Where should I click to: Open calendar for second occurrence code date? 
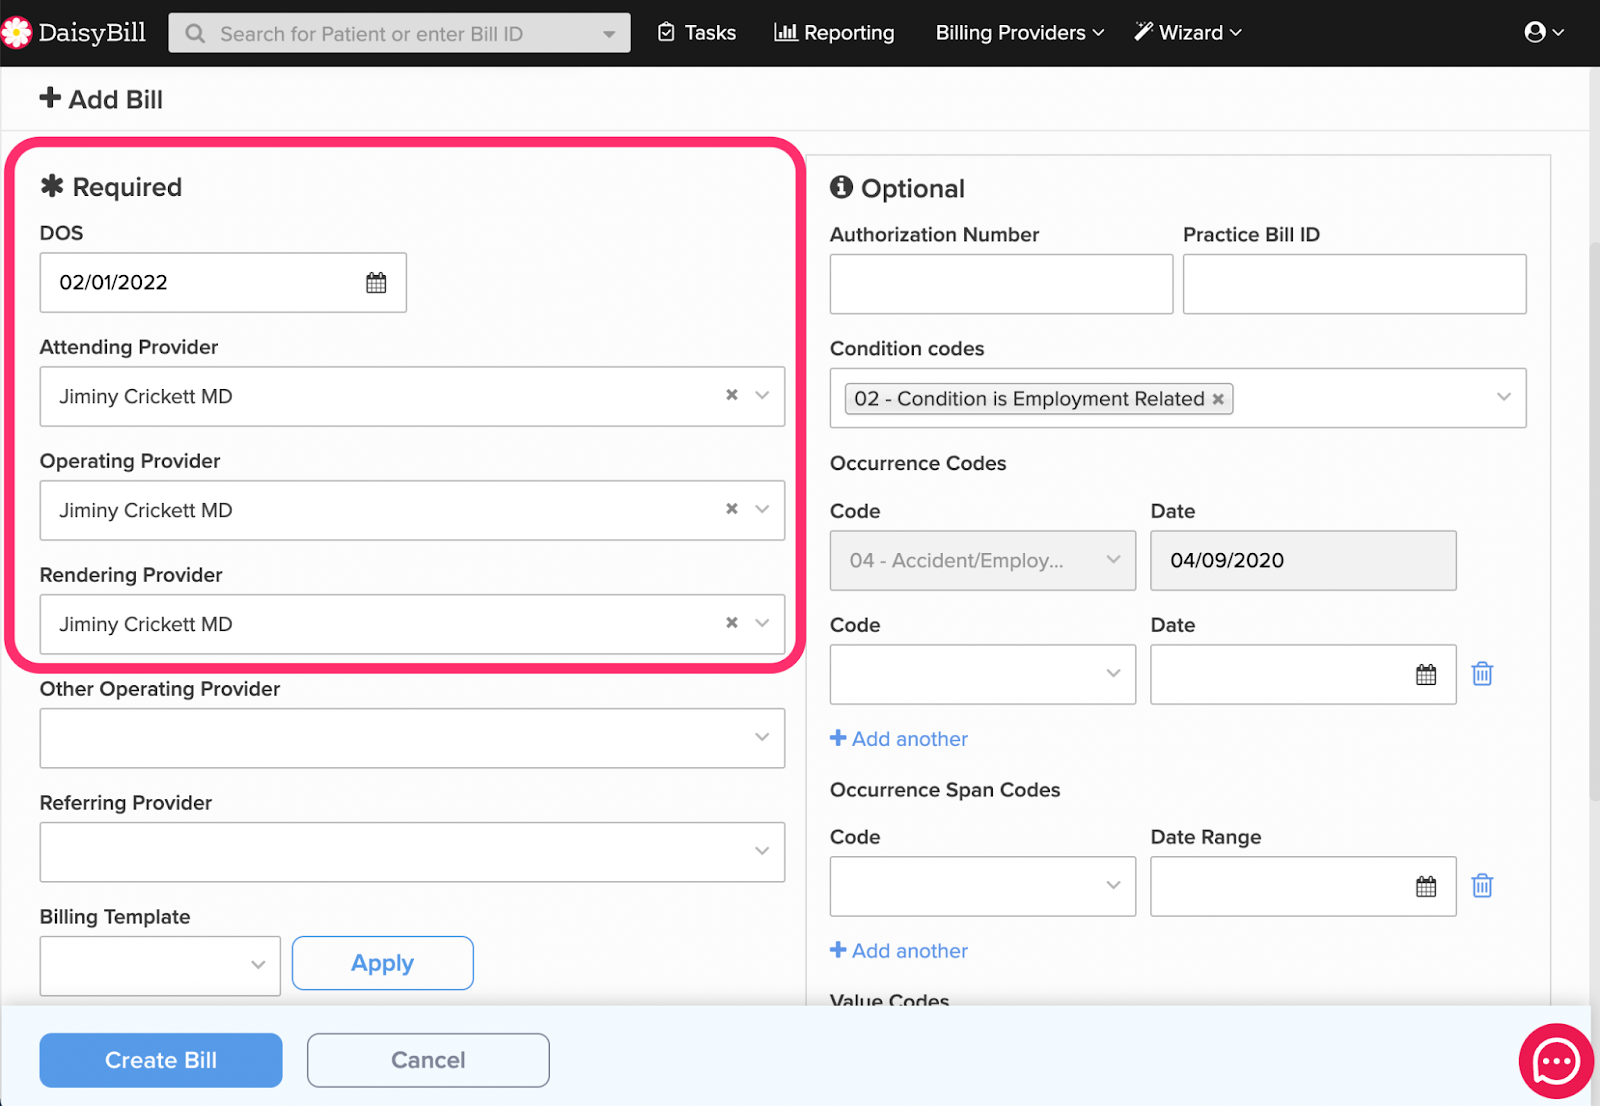pos(1426,675)
